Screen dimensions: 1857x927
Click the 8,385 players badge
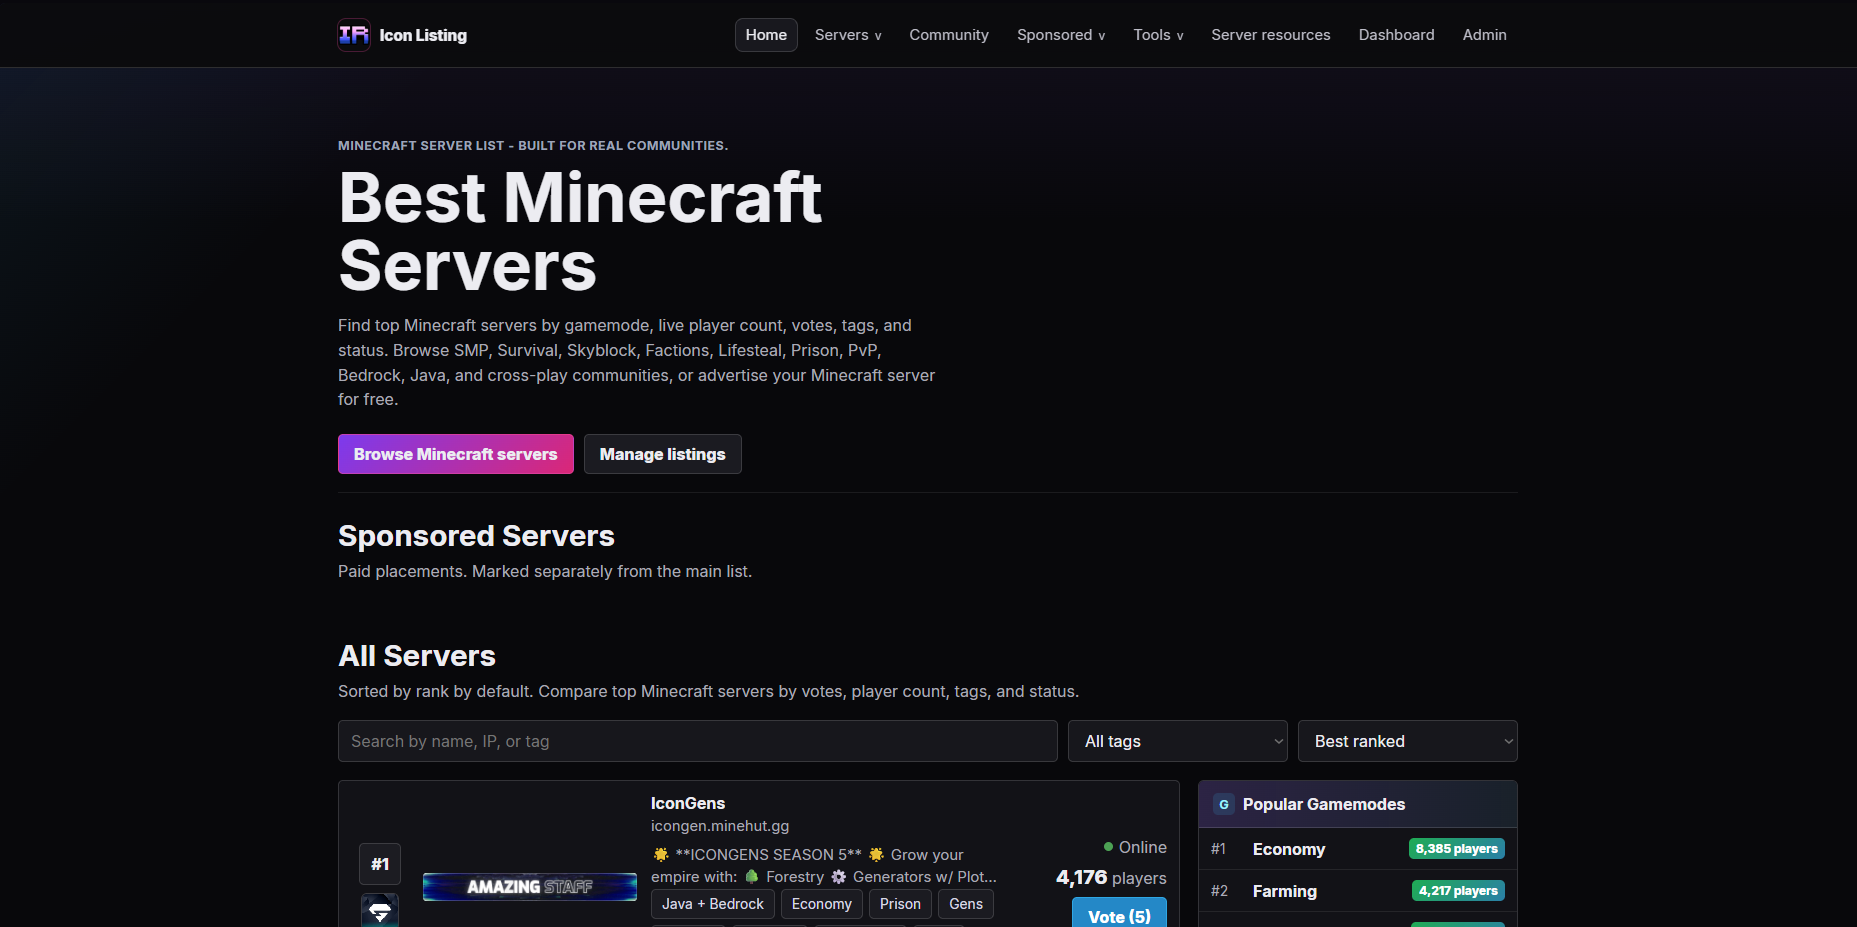(x=1457, y=849)
